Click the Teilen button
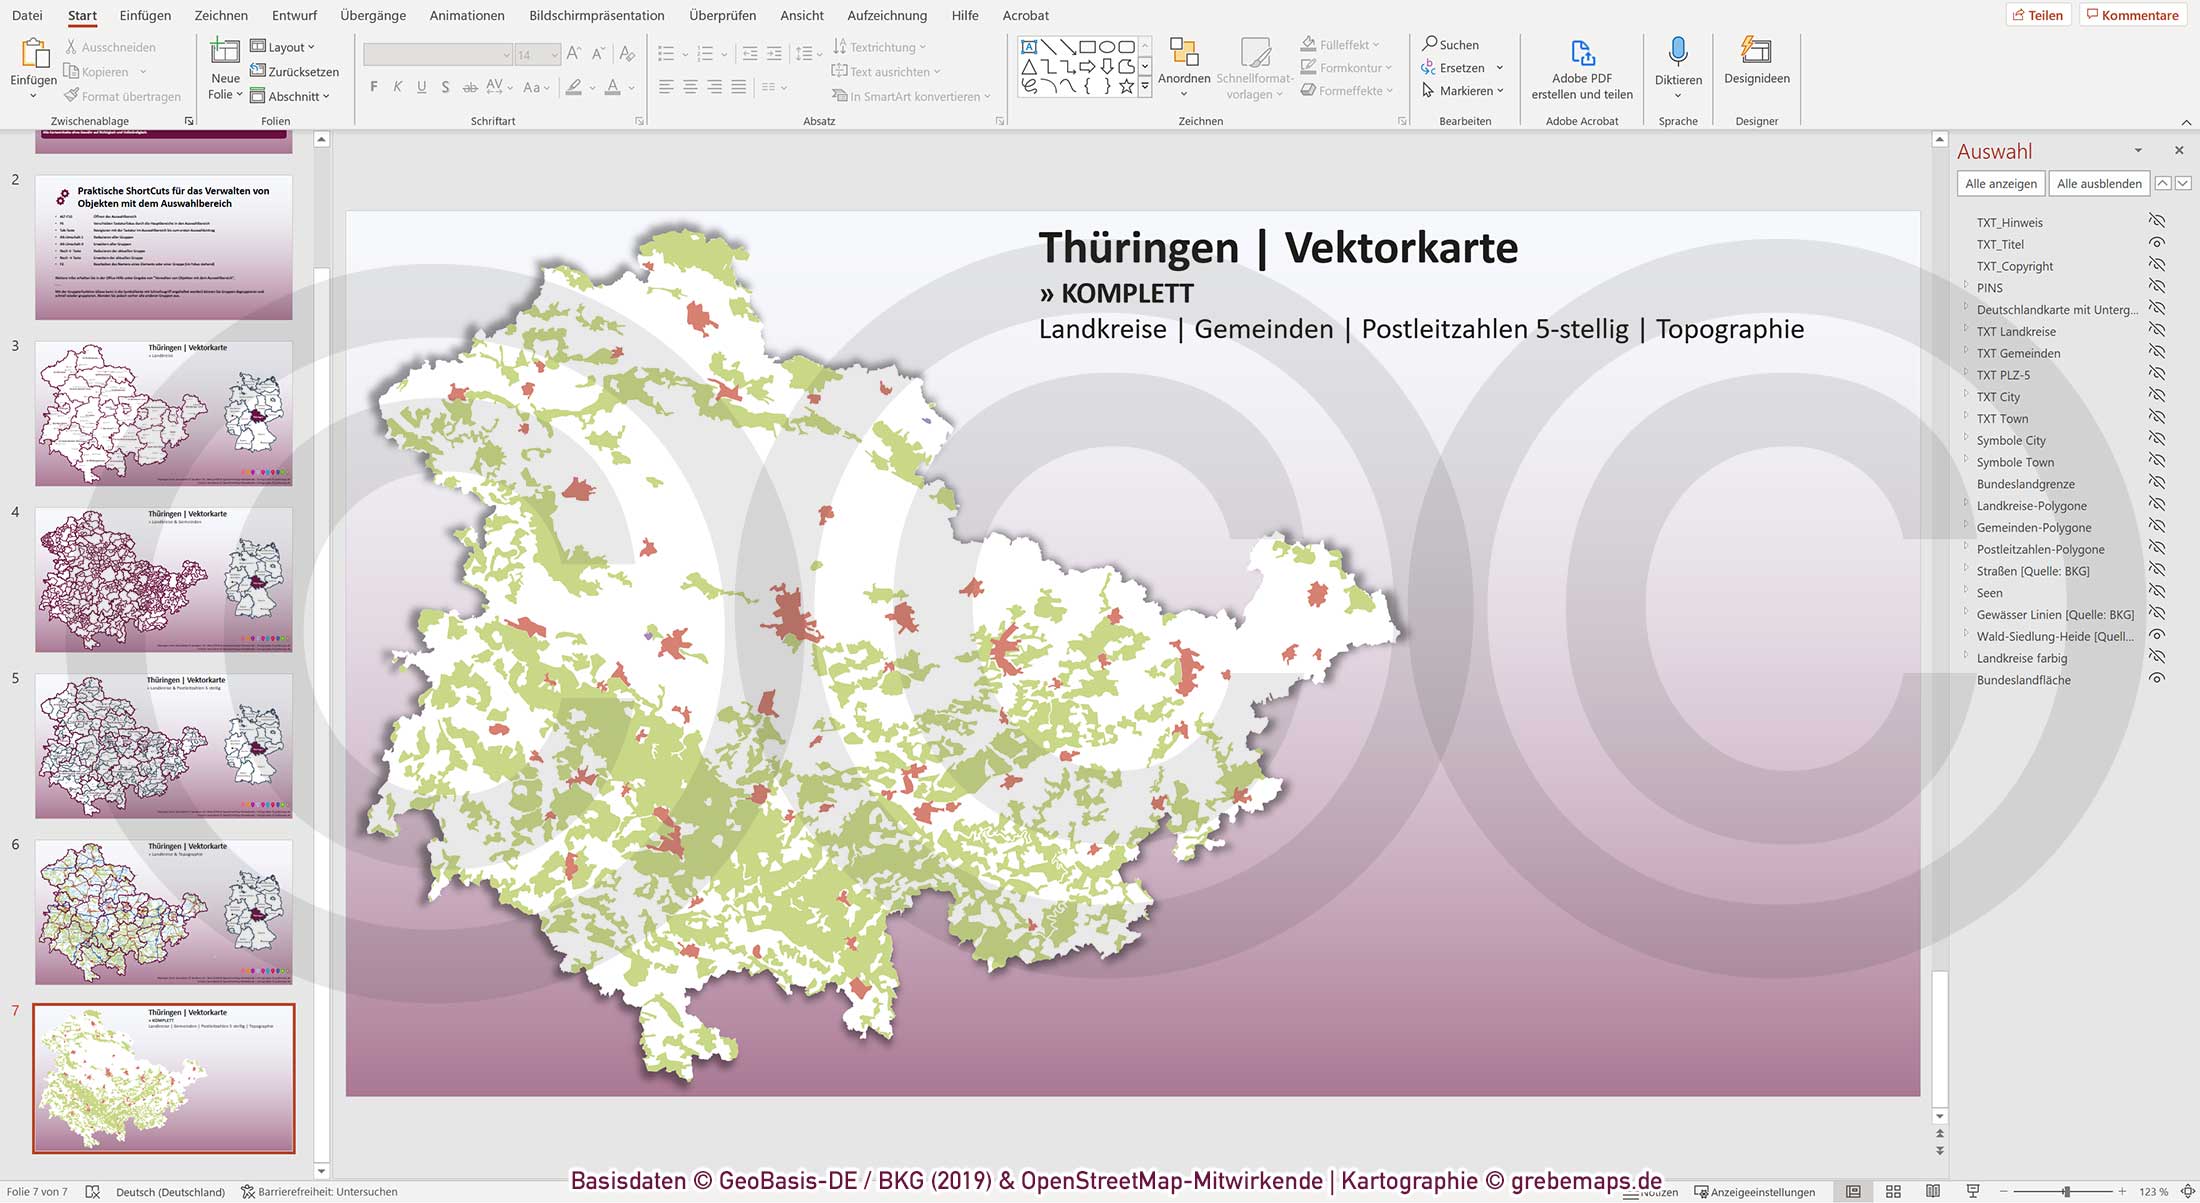Screen dimensions: 2200x1203 tap(2040, 14)
